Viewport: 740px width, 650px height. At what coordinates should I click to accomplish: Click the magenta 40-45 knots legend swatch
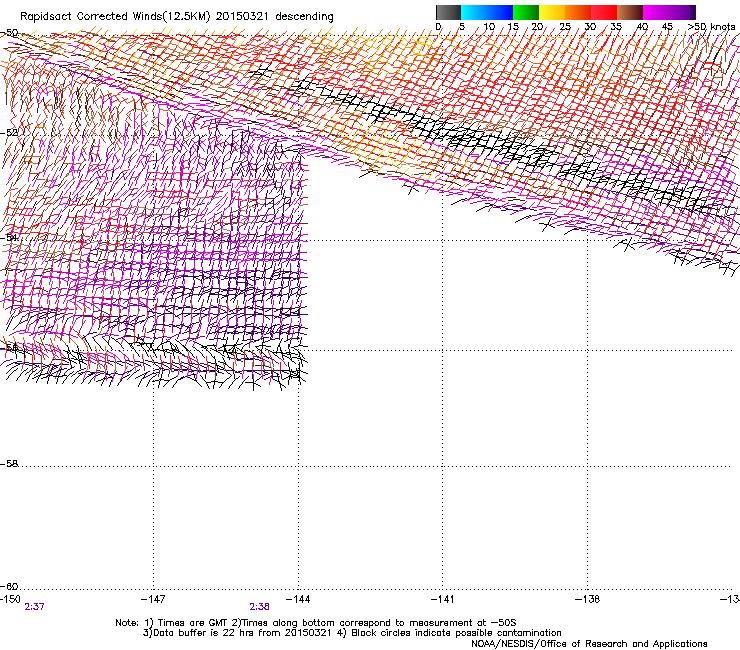pos(656,12)
